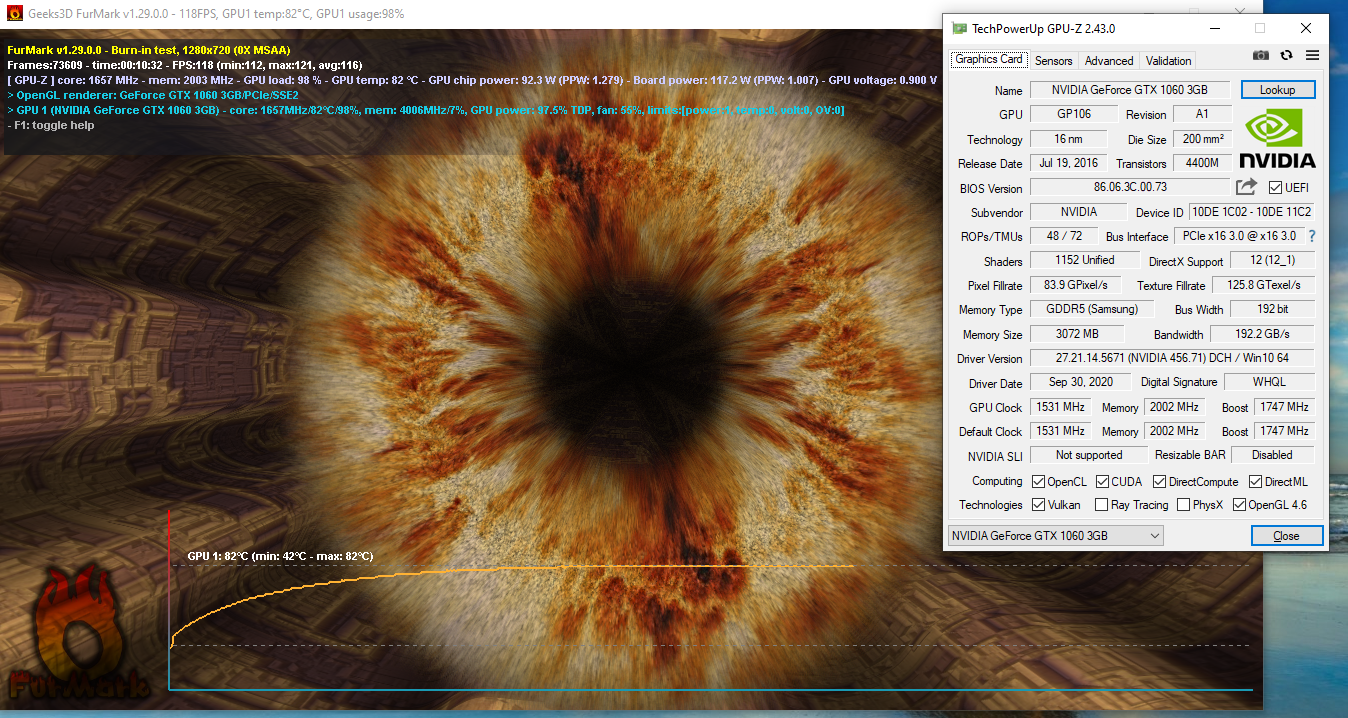
Task: Click the BIOS Version field
Action: coord(1129,187)
